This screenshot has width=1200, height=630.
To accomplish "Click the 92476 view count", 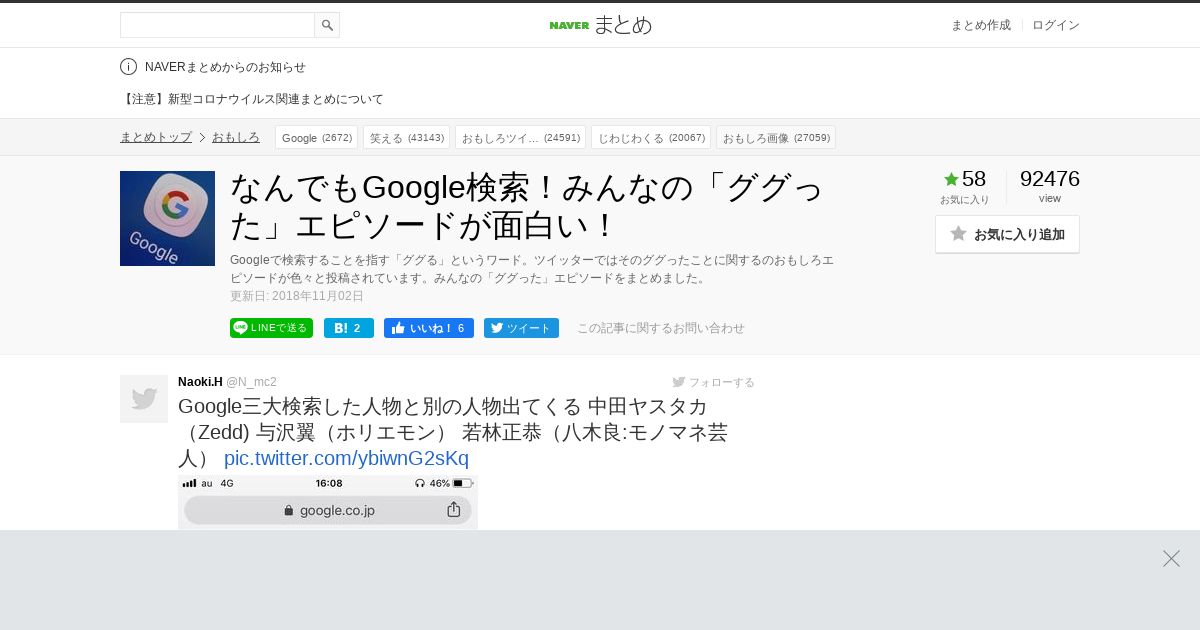I will point(1049,179).
